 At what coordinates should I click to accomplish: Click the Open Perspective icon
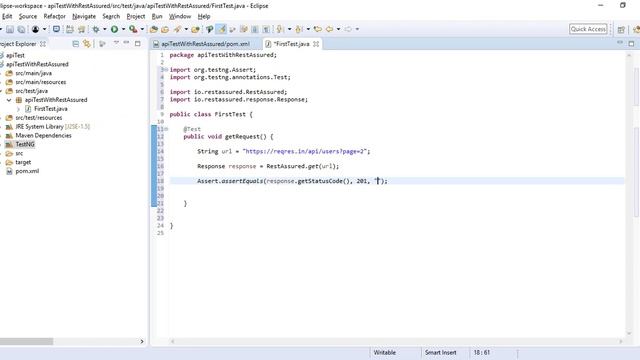[x=621, y=29]
